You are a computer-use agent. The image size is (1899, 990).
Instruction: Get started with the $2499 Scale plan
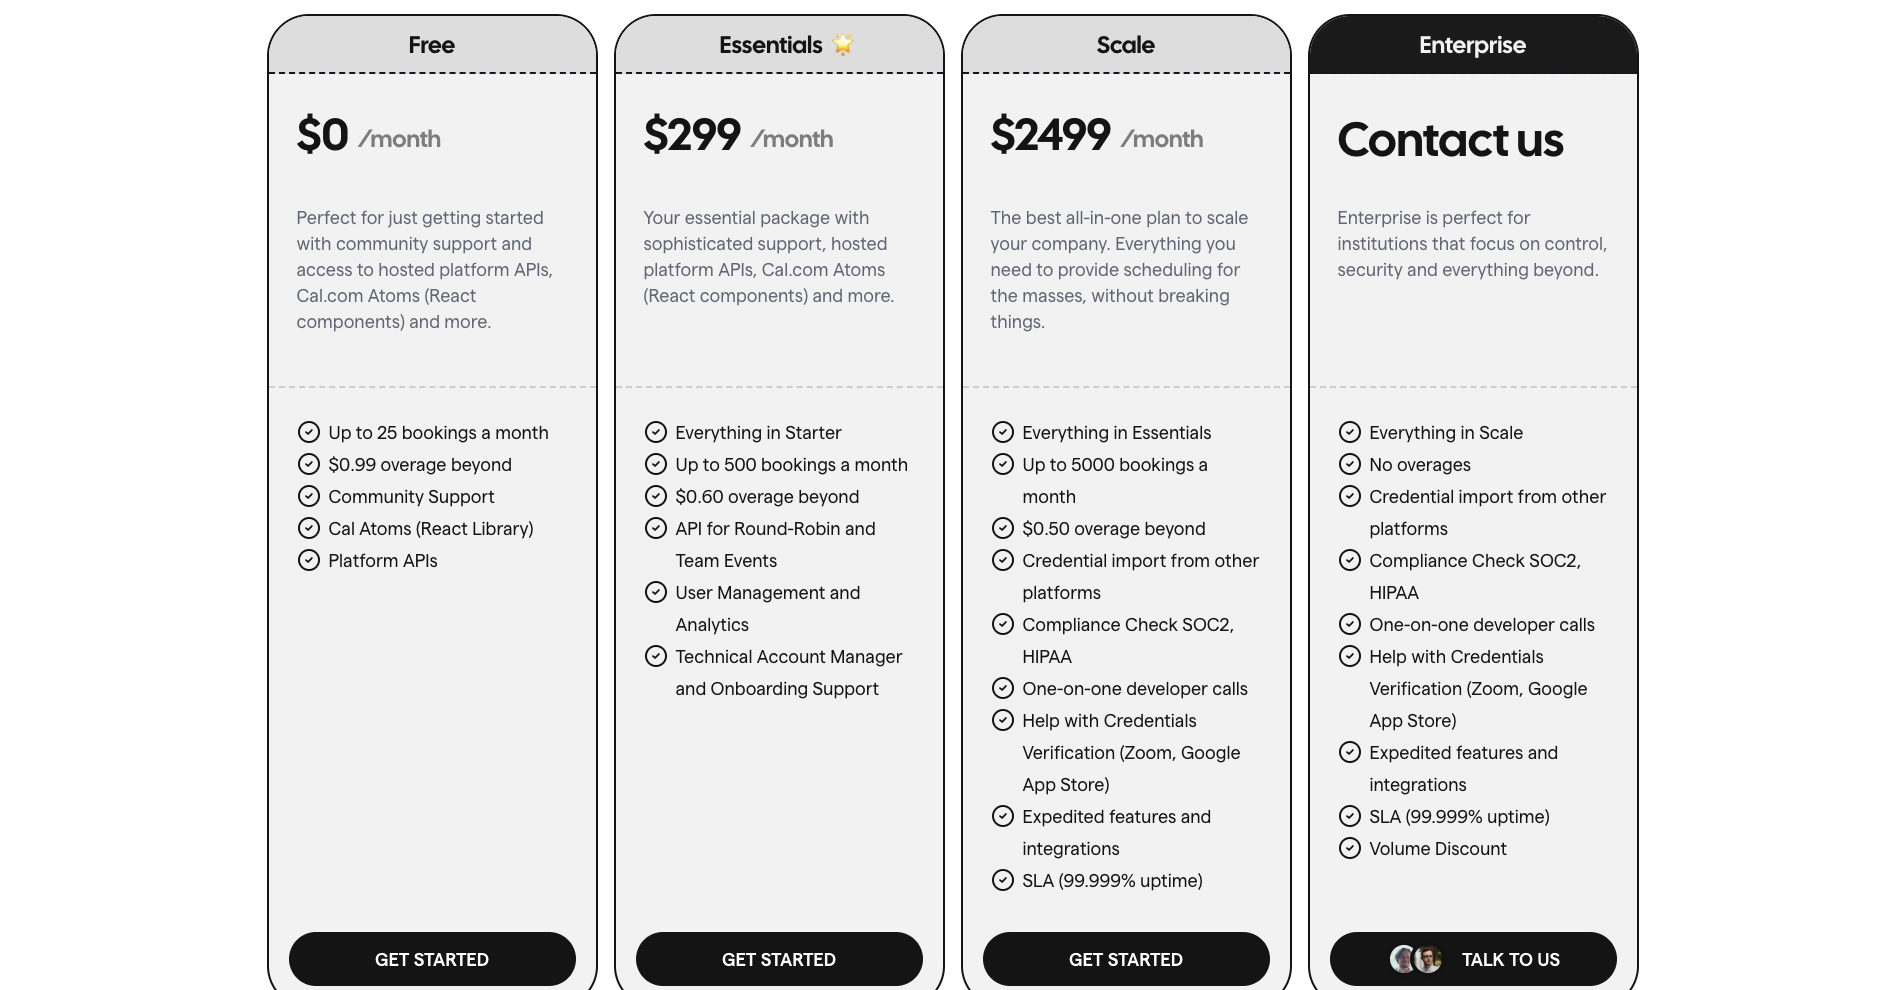pos(1126,959)
